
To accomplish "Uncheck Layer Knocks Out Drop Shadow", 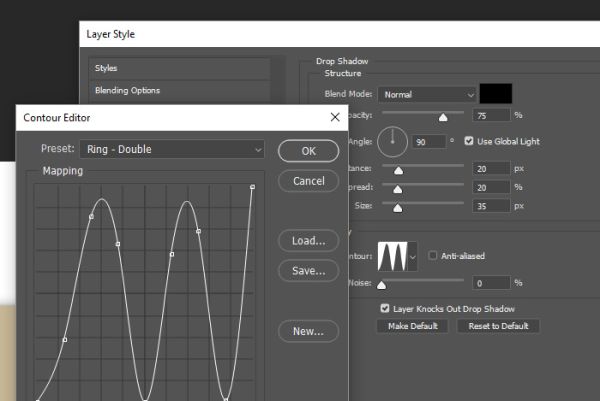I will tap(385, 308).
